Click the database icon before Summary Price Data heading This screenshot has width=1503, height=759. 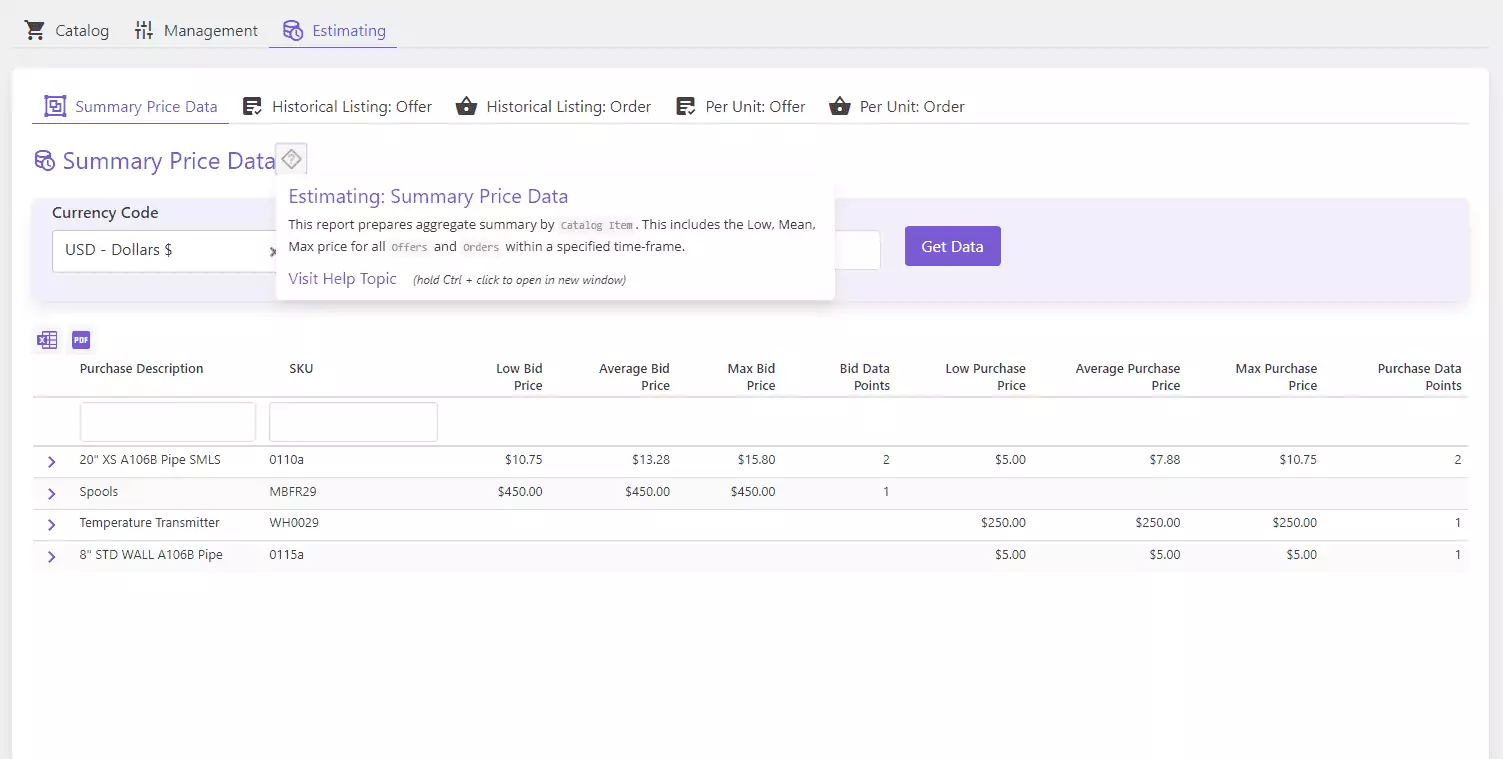click(x=44, y=161)
